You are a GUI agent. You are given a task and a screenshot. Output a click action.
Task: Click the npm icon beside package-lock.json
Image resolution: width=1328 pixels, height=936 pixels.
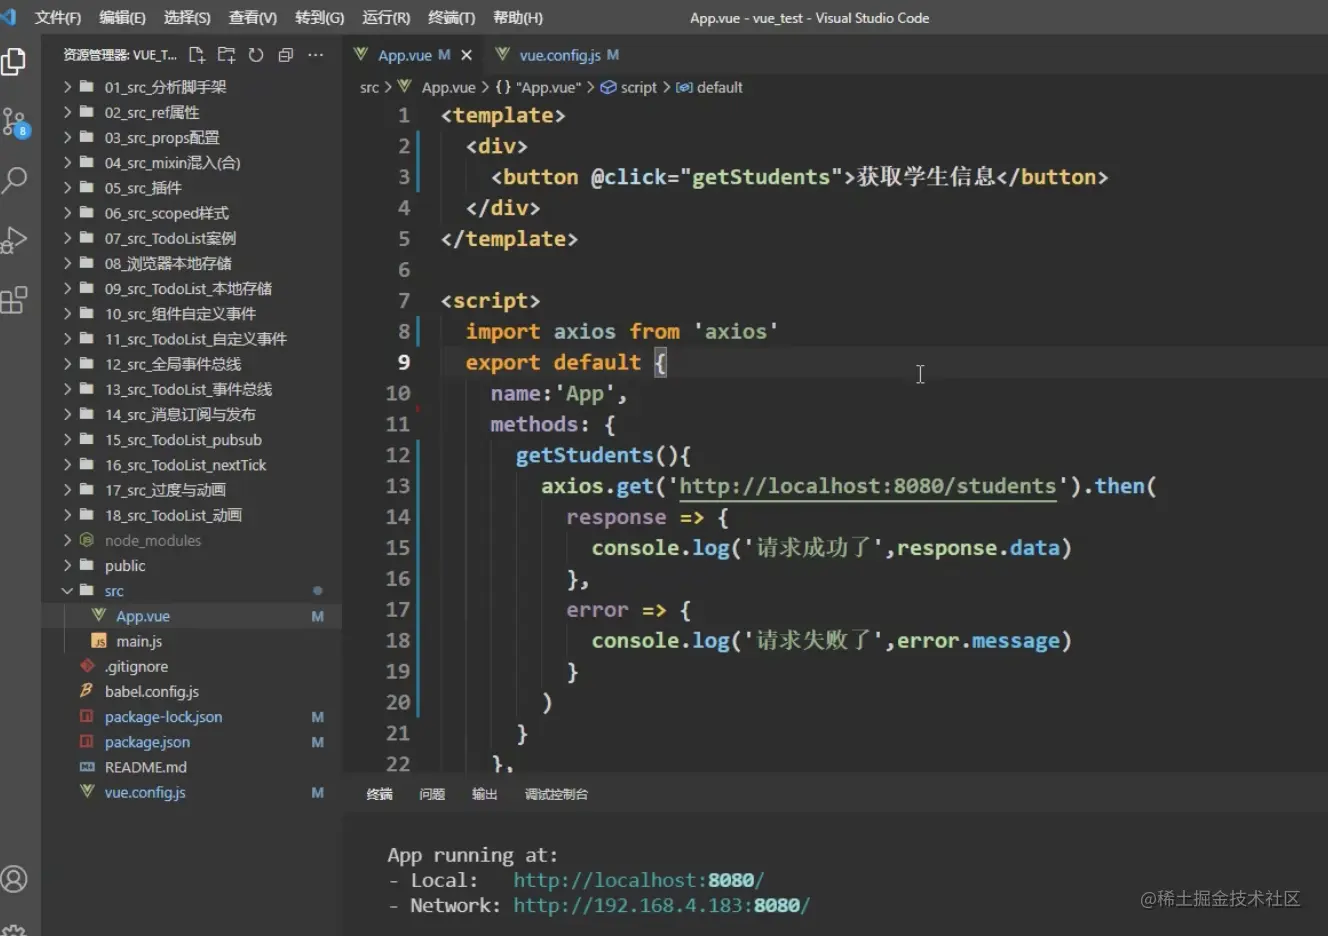point(87,716)
